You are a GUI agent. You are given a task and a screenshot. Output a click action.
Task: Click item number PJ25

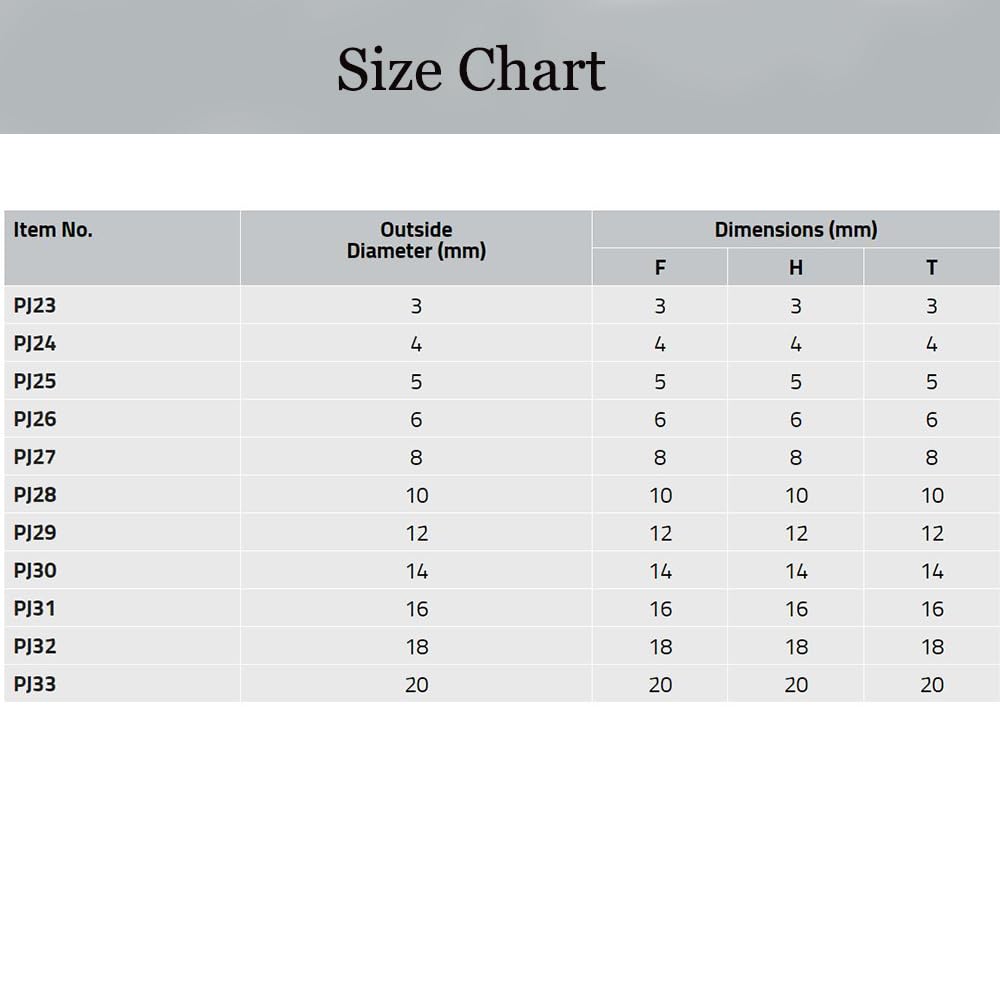click(x=35, y=381)
